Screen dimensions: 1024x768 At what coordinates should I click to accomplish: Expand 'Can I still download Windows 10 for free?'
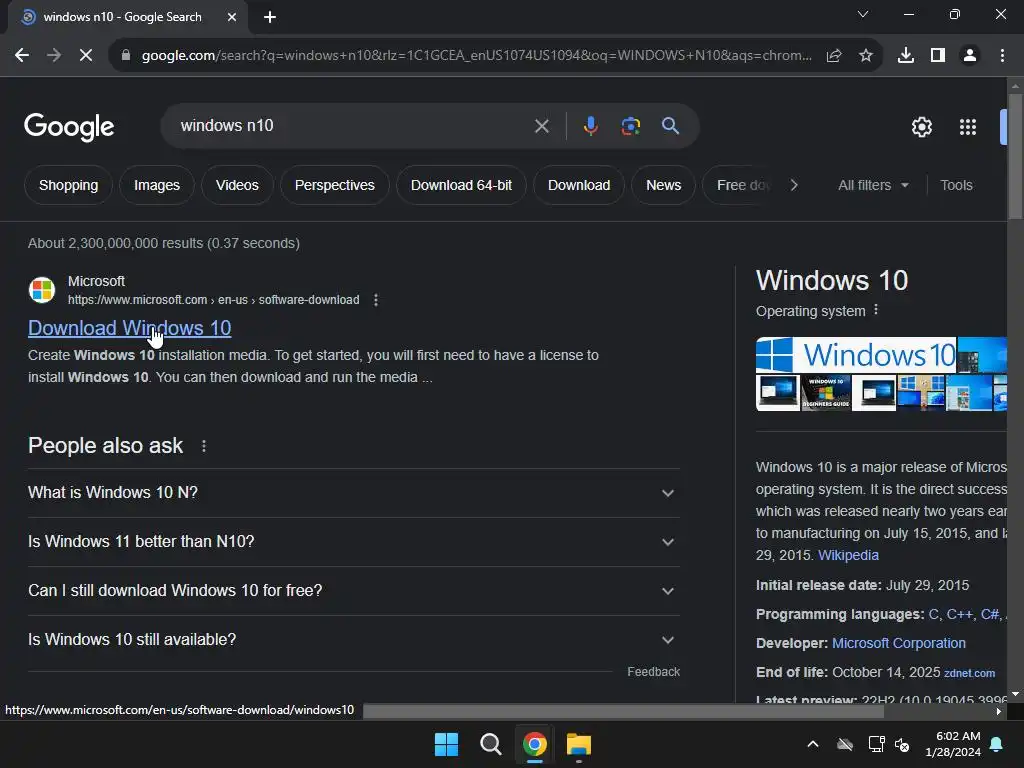click(x=353, y=591)
